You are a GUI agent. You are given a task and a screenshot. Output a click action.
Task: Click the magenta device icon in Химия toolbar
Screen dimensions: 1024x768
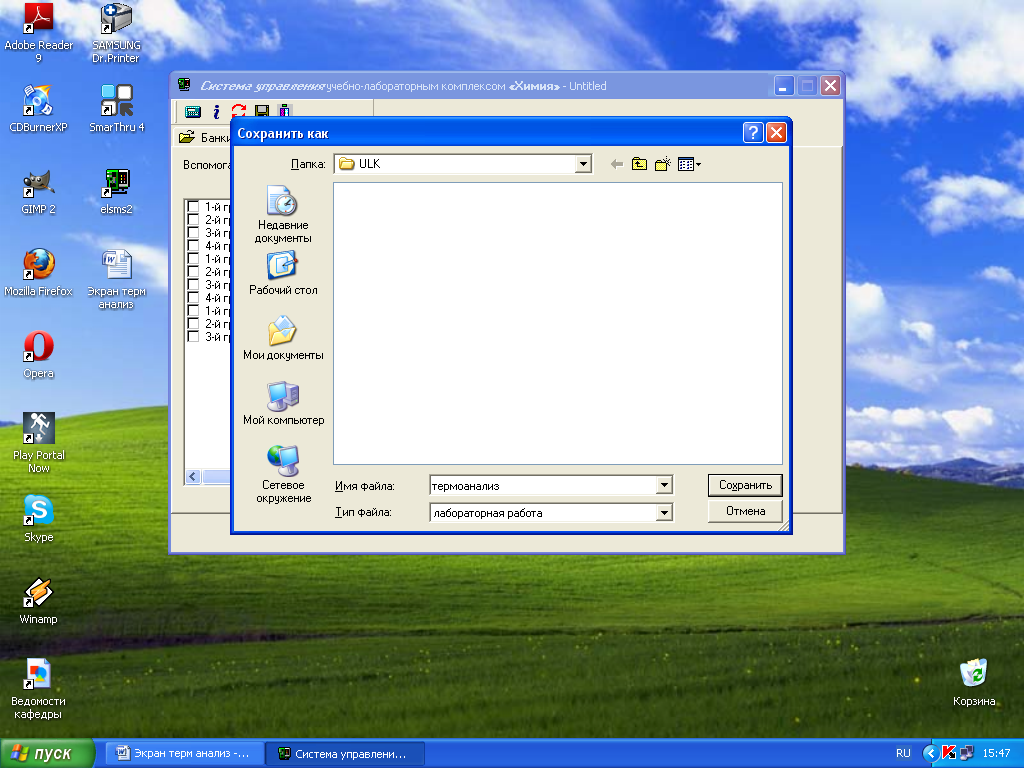(284, 112)
